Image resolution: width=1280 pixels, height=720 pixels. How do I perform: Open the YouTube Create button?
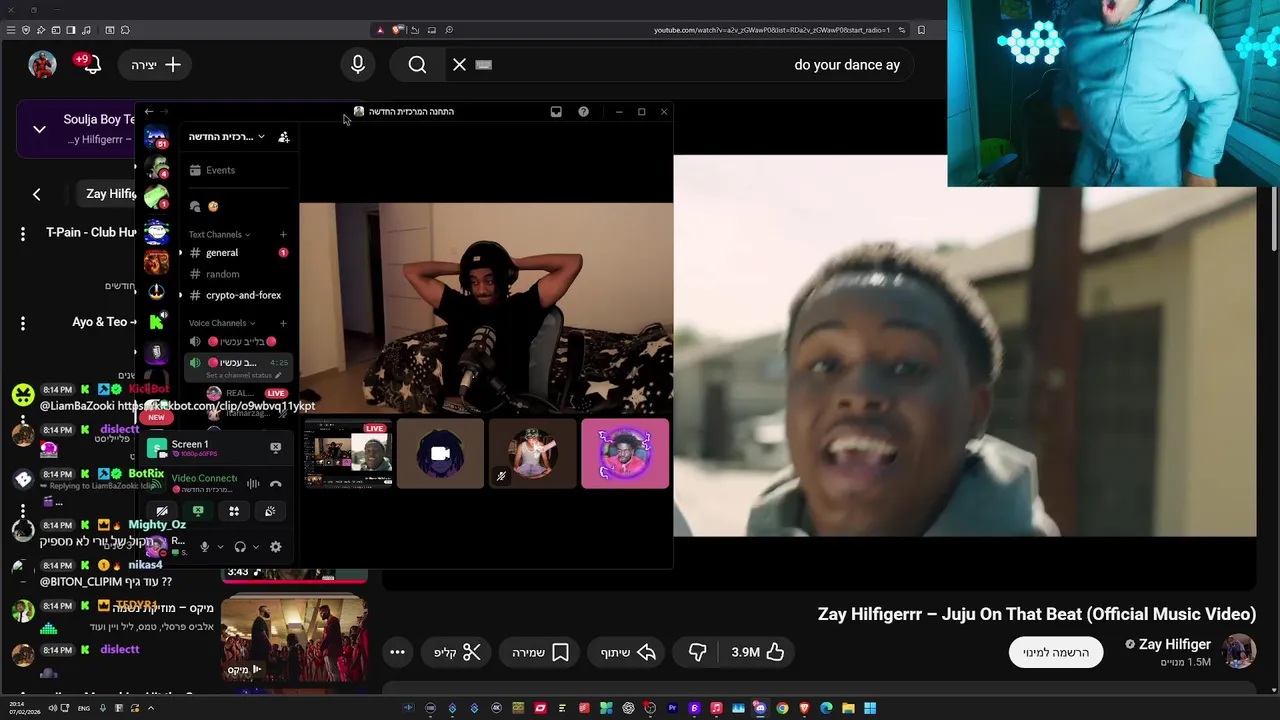[x=156, y=64]
